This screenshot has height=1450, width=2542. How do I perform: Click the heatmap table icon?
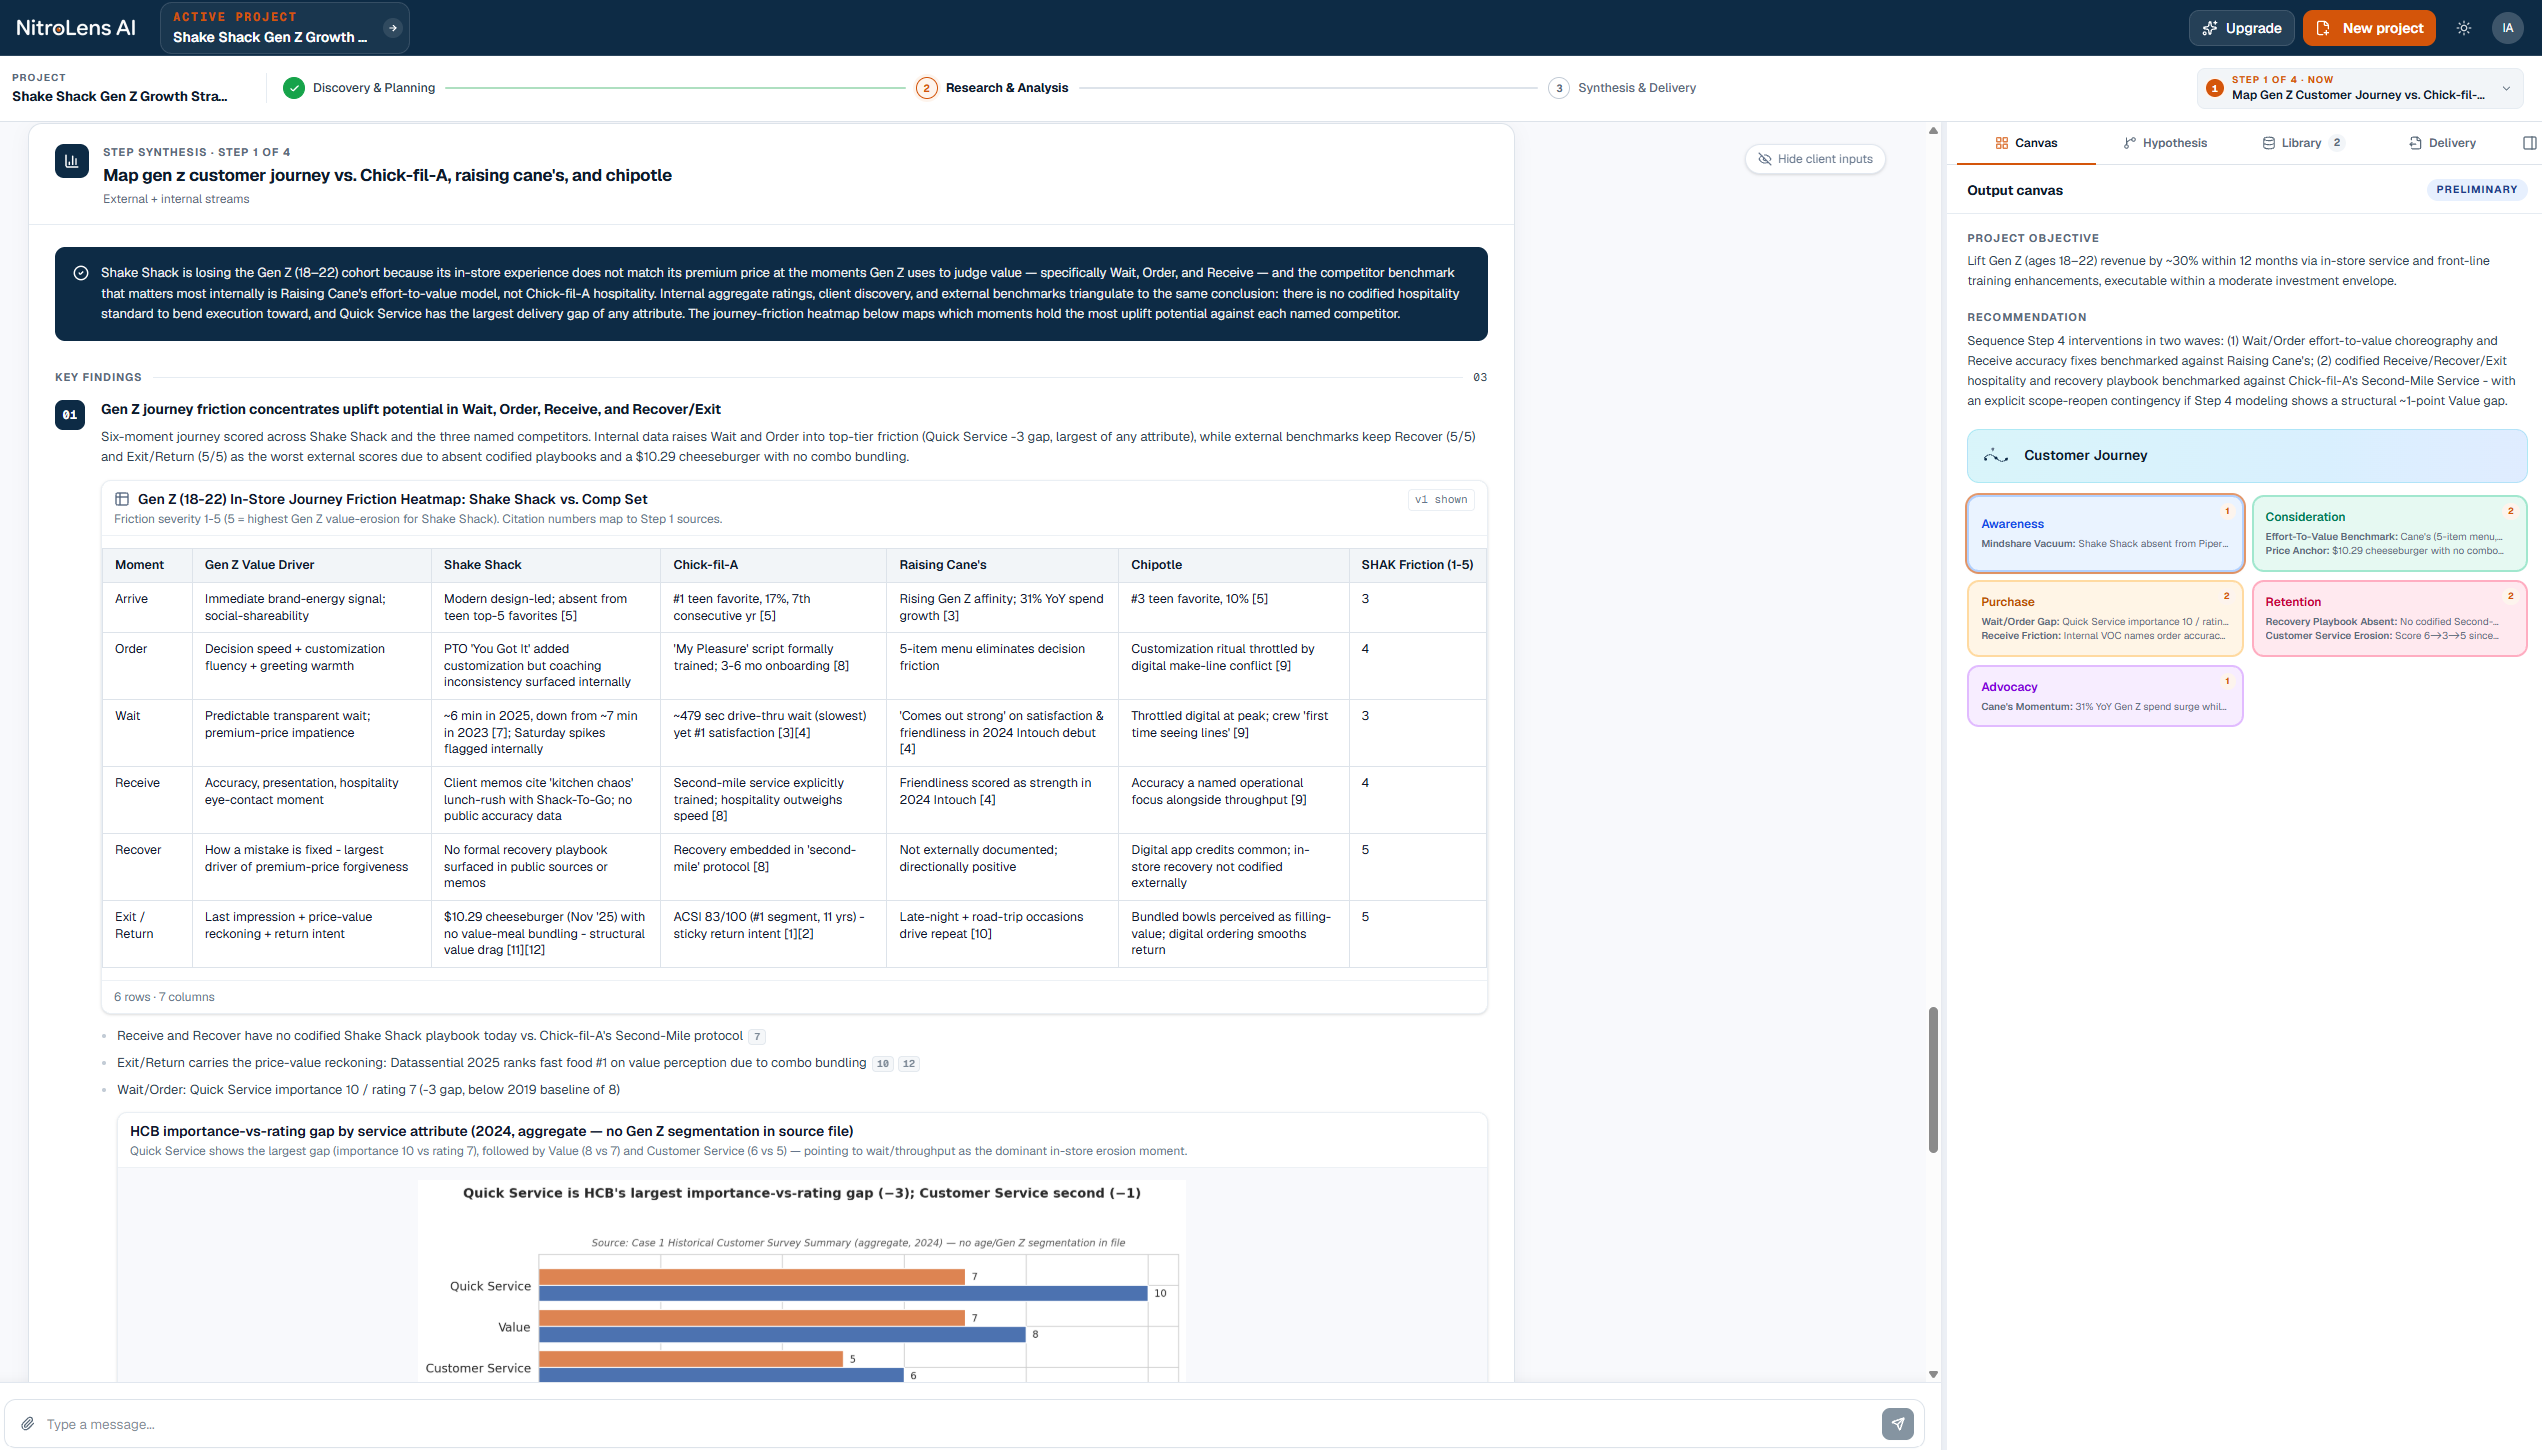[122, 499]
